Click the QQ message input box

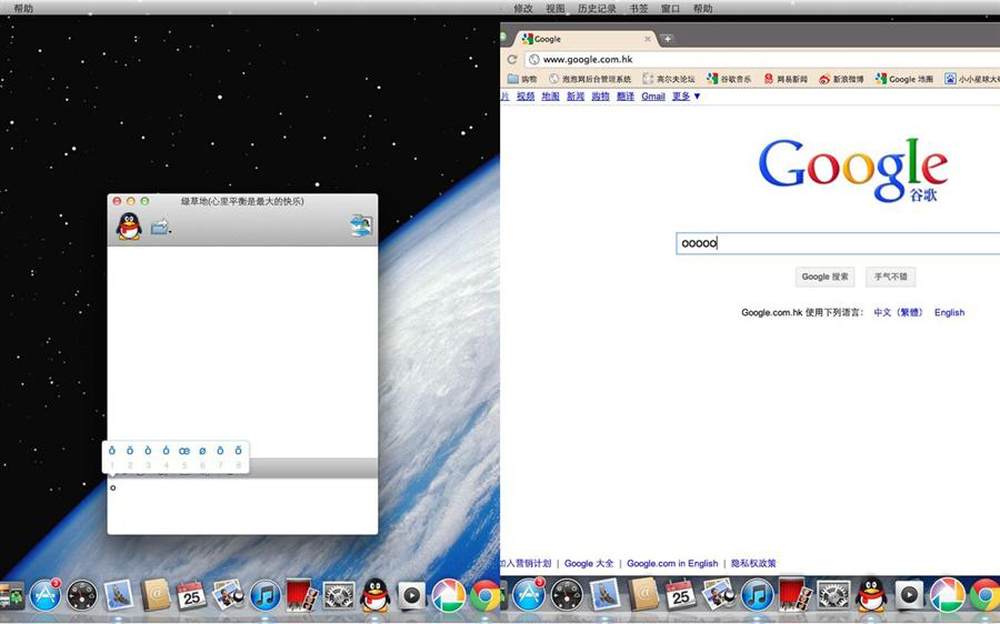click(x=242, y=505)
